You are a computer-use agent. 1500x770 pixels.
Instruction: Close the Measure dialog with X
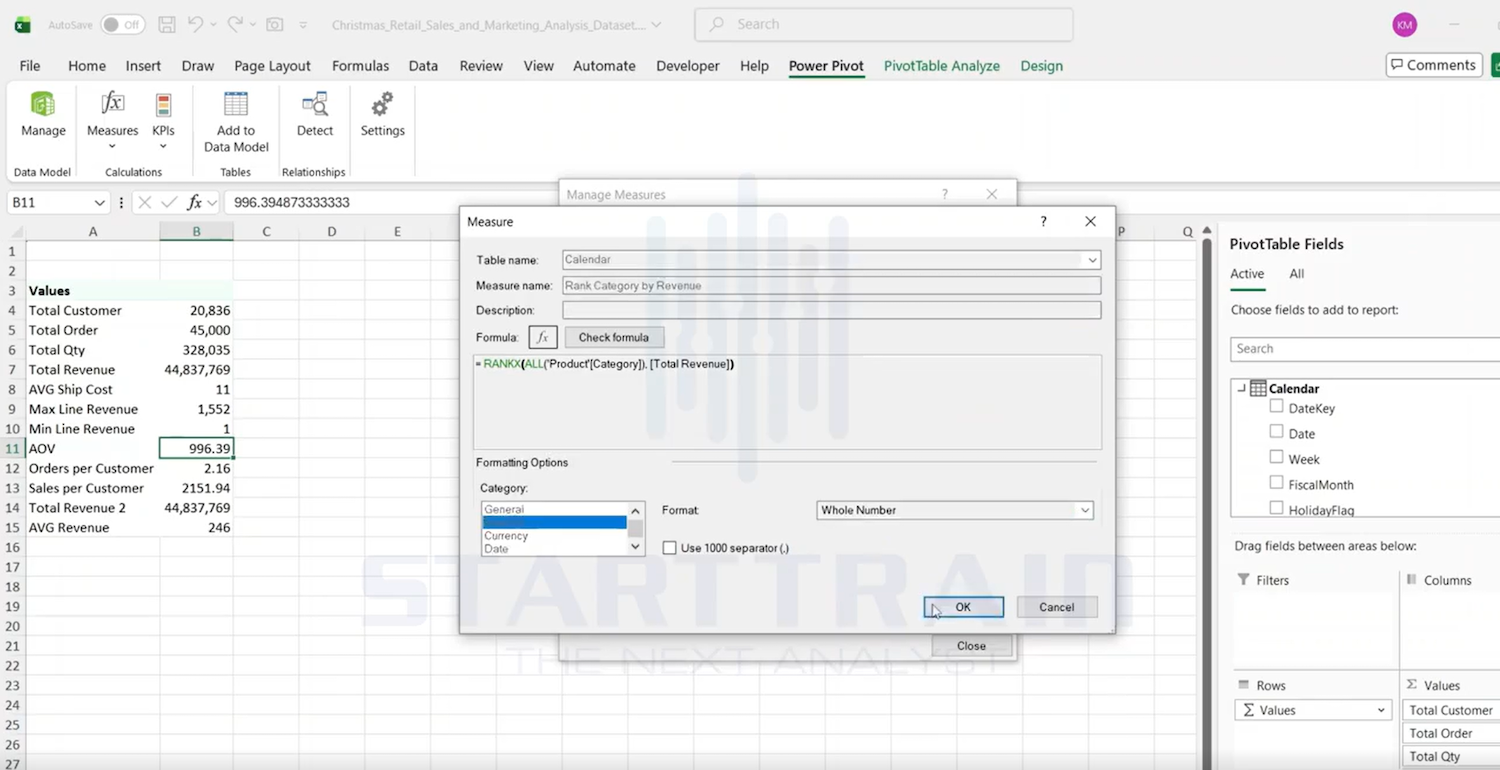point(1090,221)
